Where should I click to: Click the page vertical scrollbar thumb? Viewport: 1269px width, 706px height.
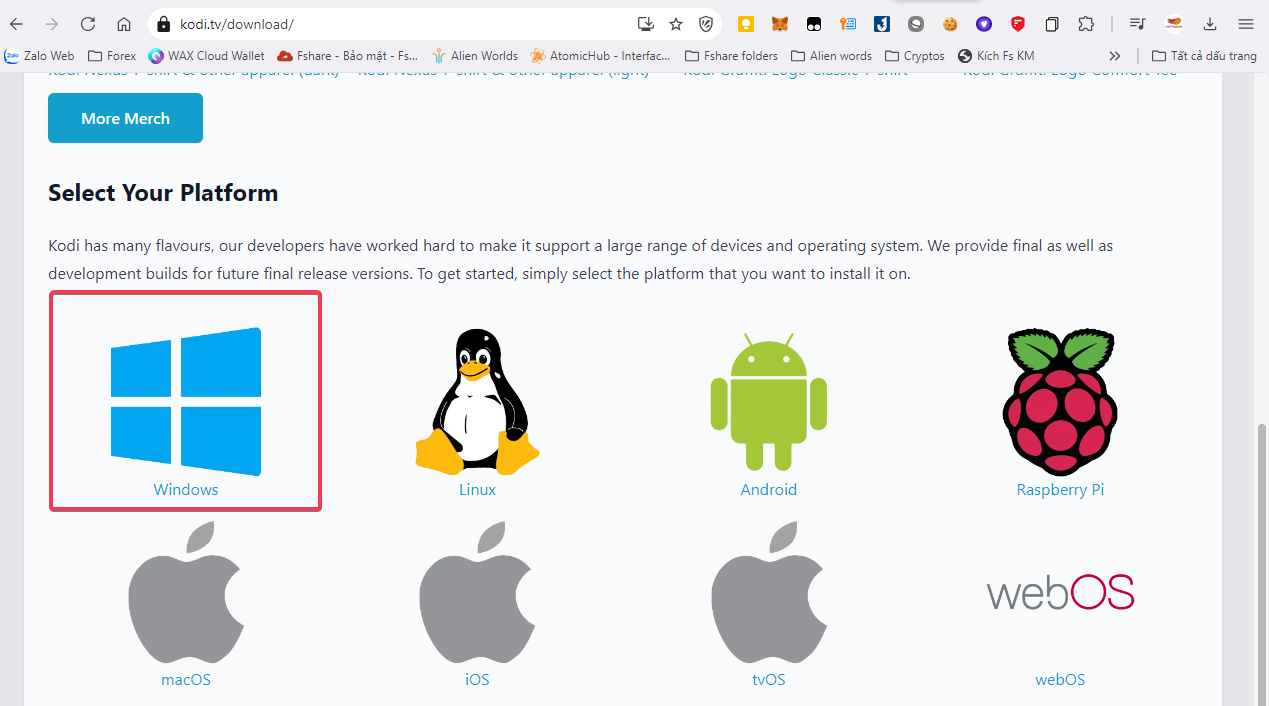point(1261,562)
